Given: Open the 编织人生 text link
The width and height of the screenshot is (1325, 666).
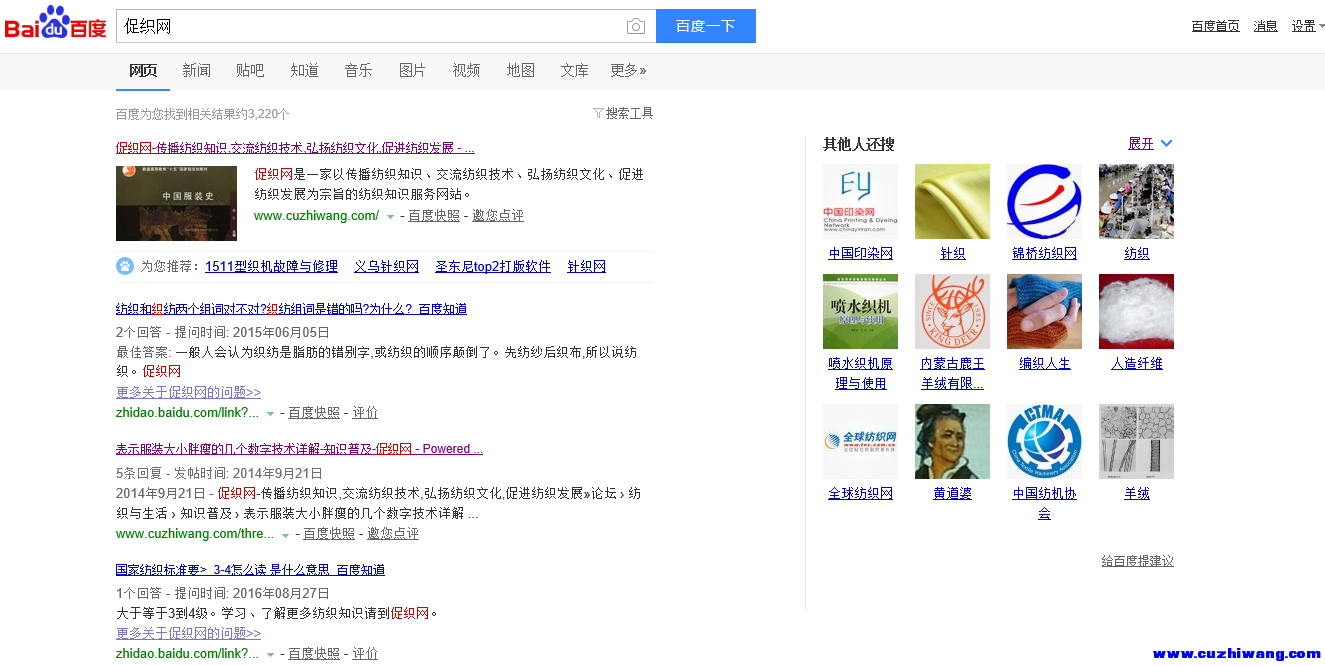Looking at the screenshot, I should click(x=1045, y=363).
